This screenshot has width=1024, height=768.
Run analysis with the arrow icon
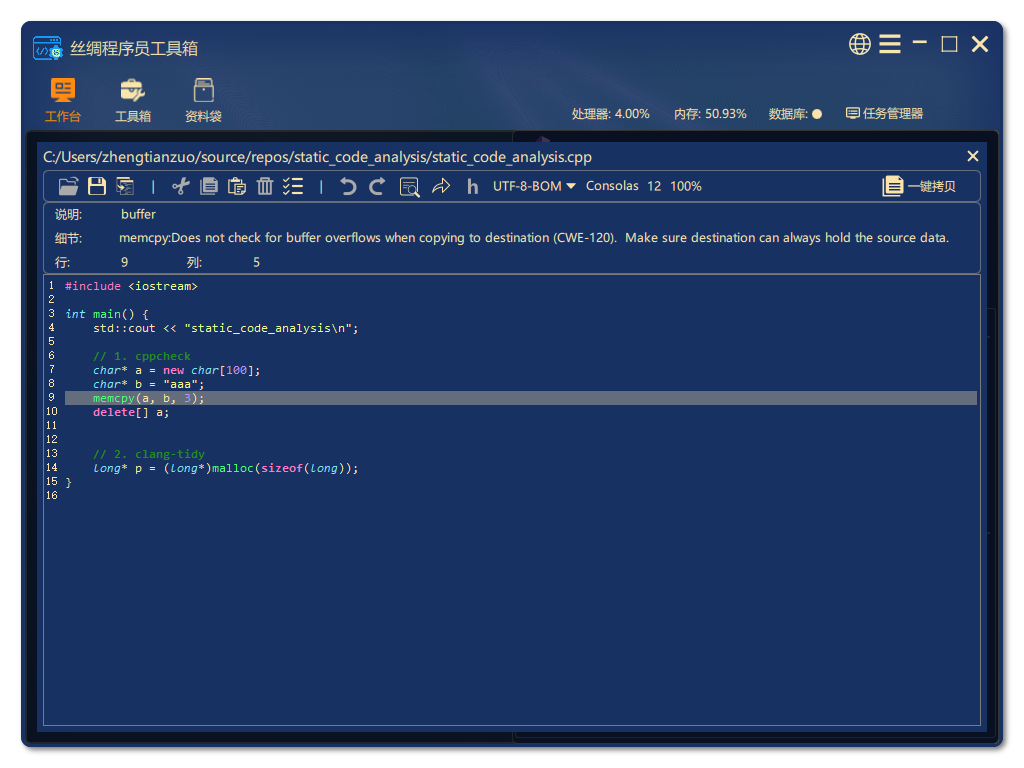point(441,186)
